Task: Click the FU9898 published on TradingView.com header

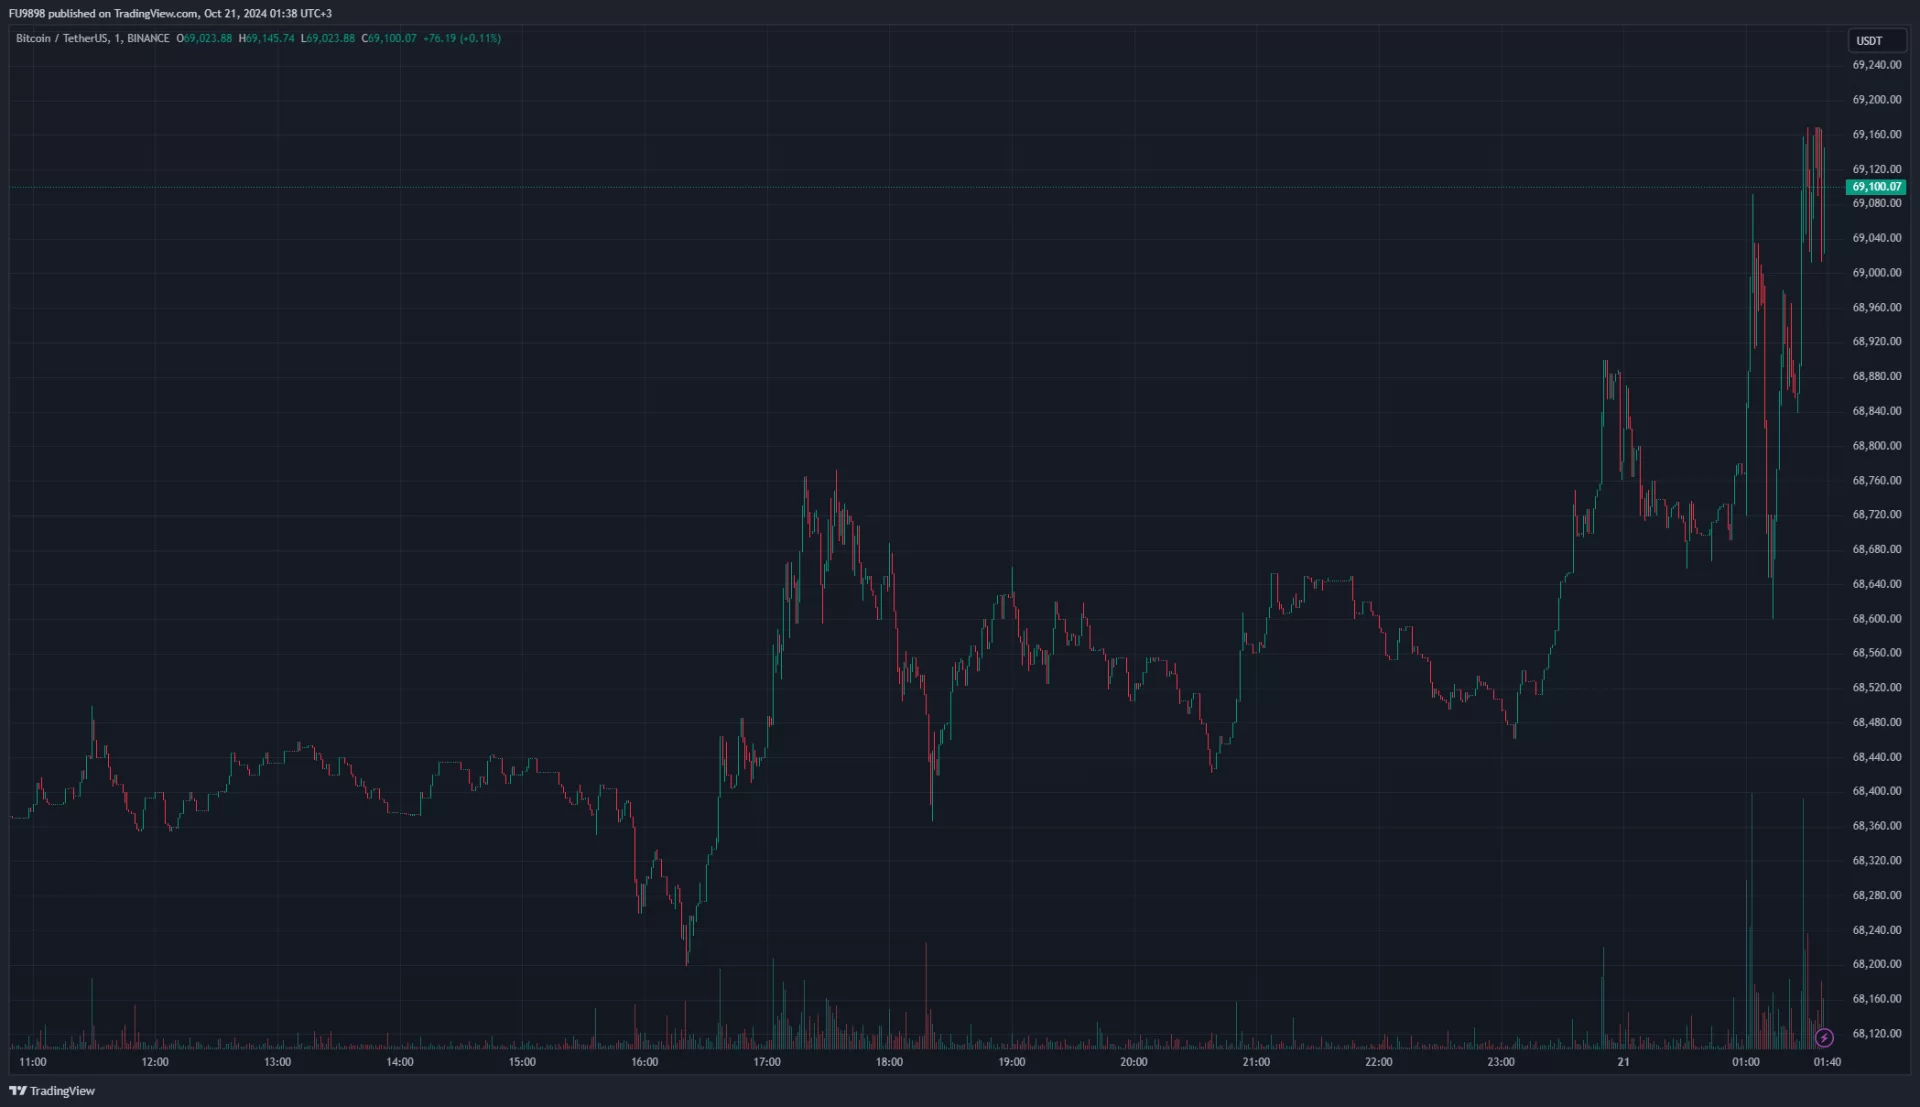Action: pyautogui.click(x=170, y=13)
